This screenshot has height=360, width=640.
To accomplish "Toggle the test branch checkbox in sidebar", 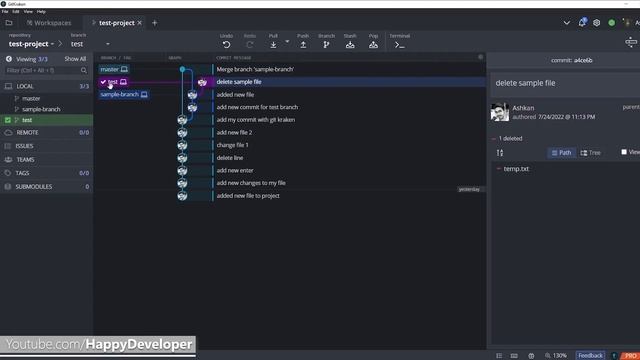I will click(8, 120).
